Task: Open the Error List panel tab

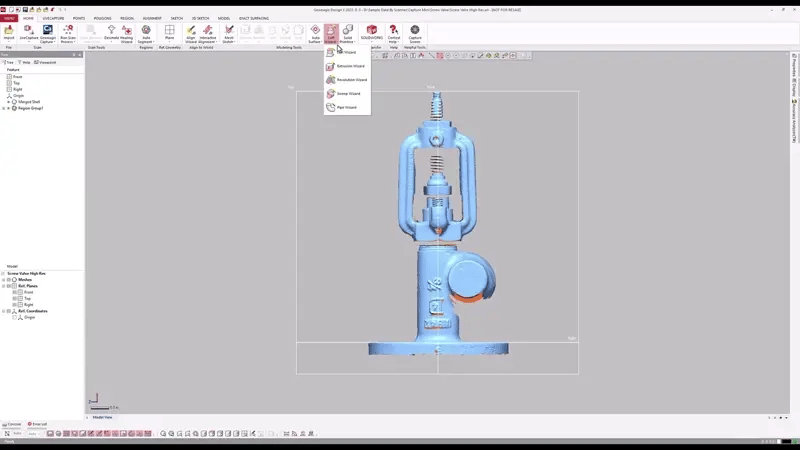Action: tap(38, 424)
